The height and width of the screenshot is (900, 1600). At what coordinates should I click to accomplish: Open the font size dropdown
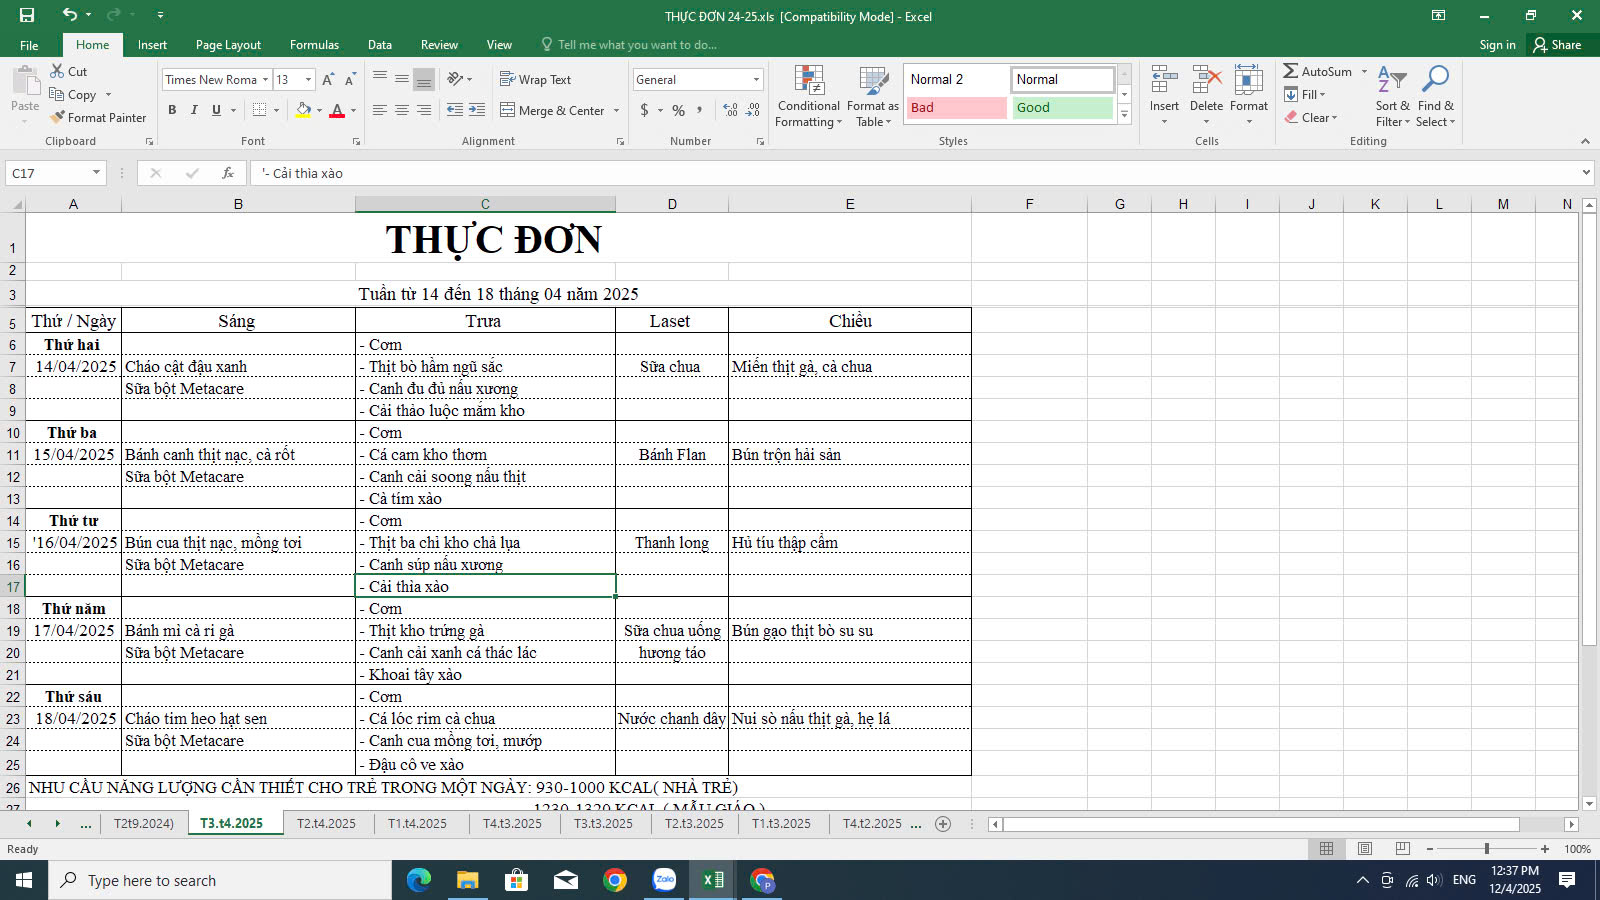click(308, 79)
